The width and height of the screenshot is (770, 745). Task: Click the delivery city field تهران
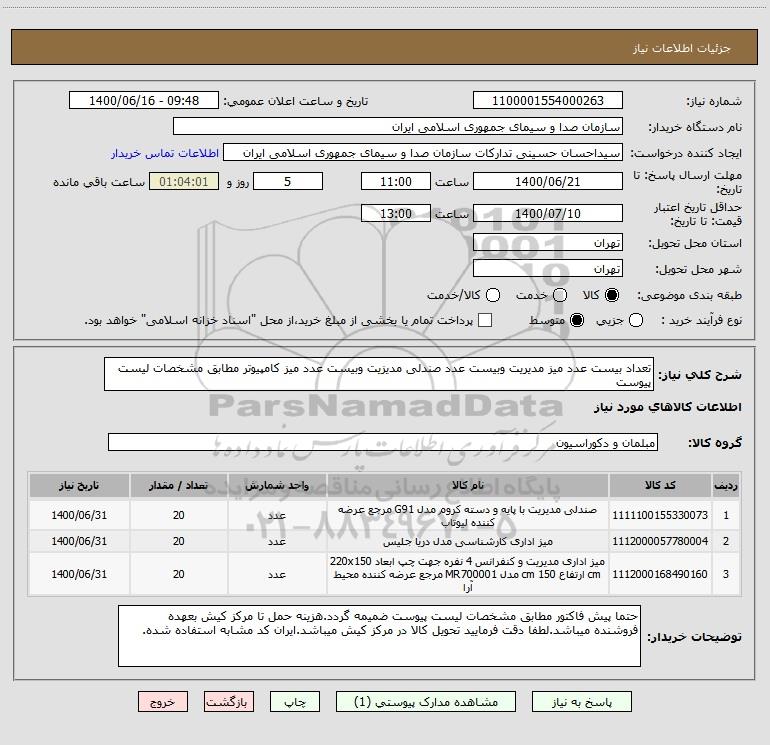tap(548, 269)
